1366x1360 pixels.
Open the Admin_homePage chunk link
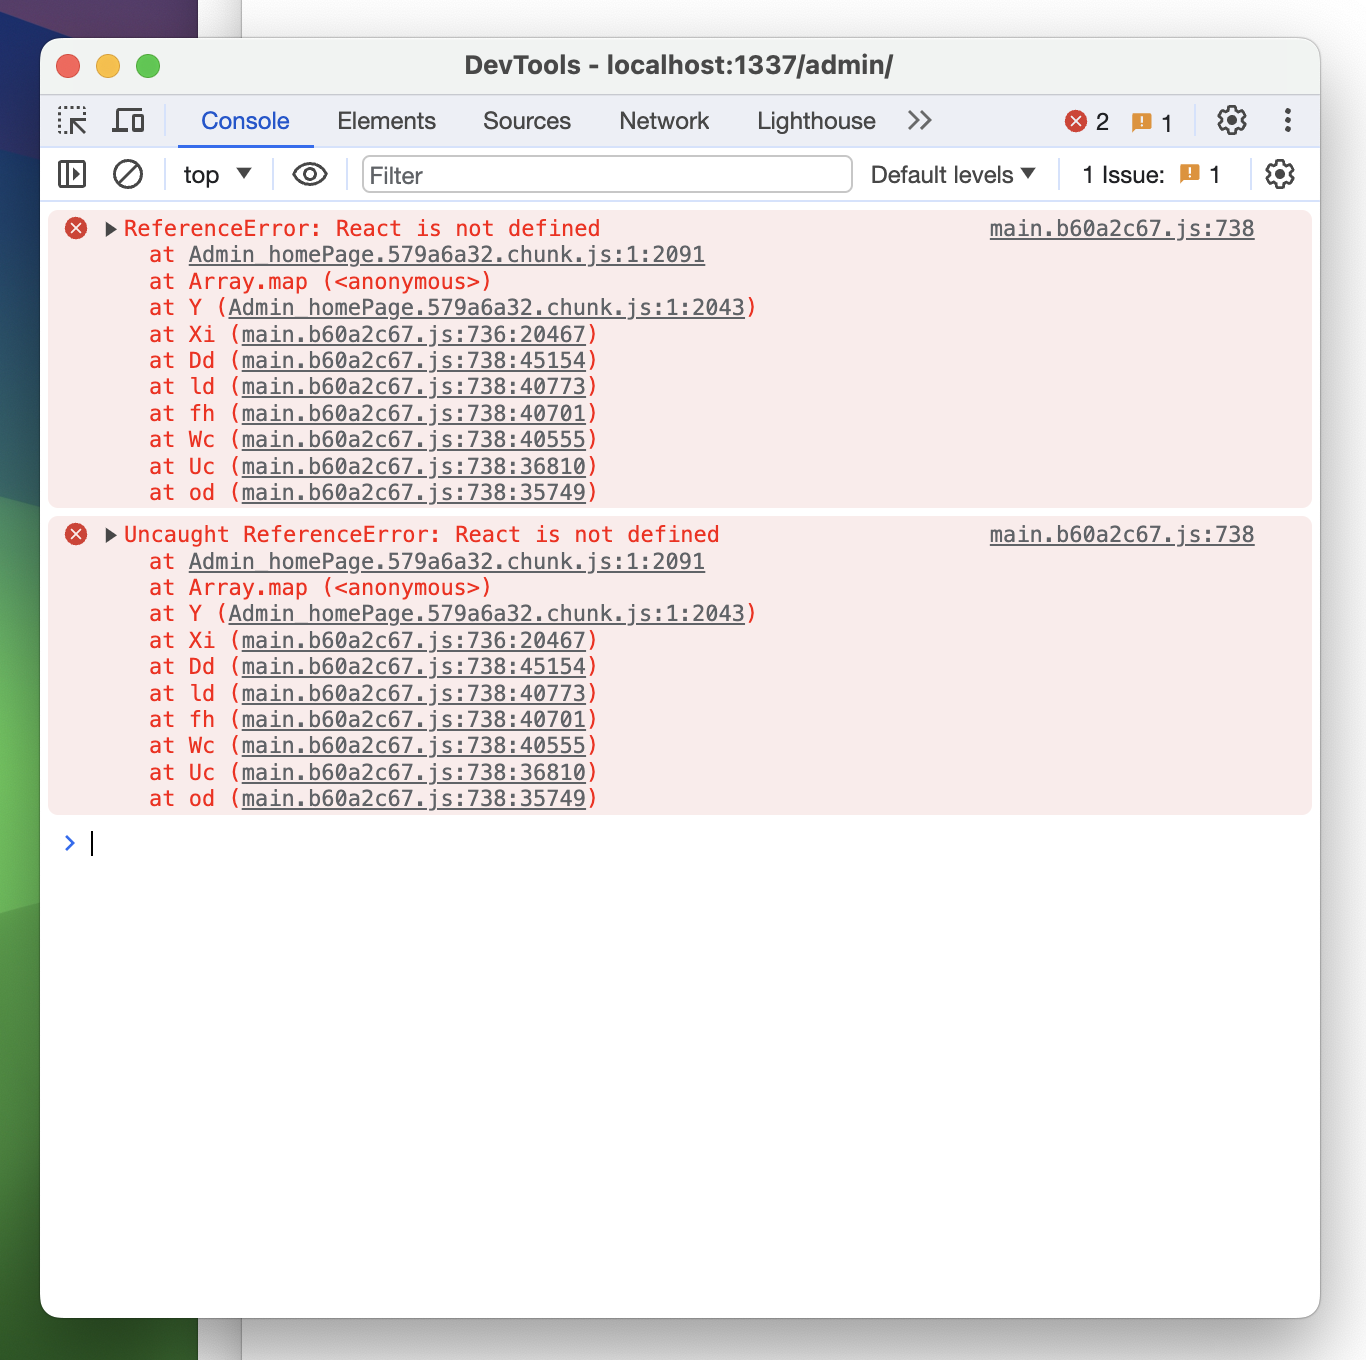(x=445, y=254)
